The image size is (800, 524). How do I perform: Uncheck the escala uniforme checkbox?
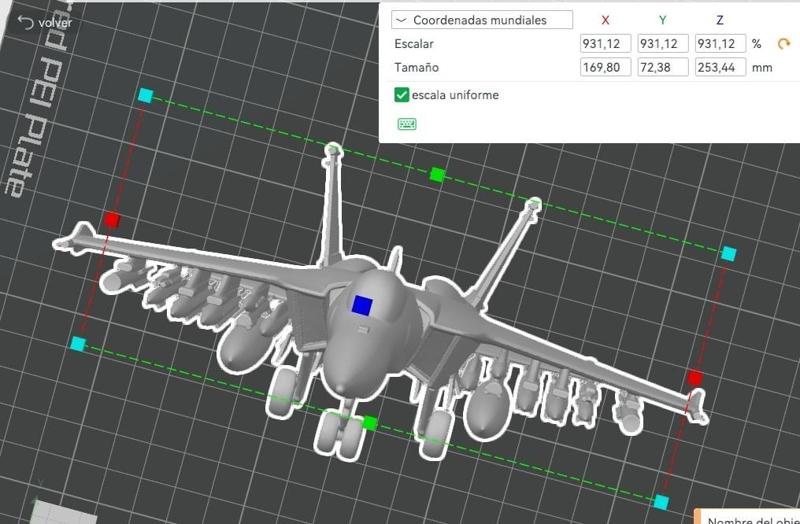click(402, 95)
